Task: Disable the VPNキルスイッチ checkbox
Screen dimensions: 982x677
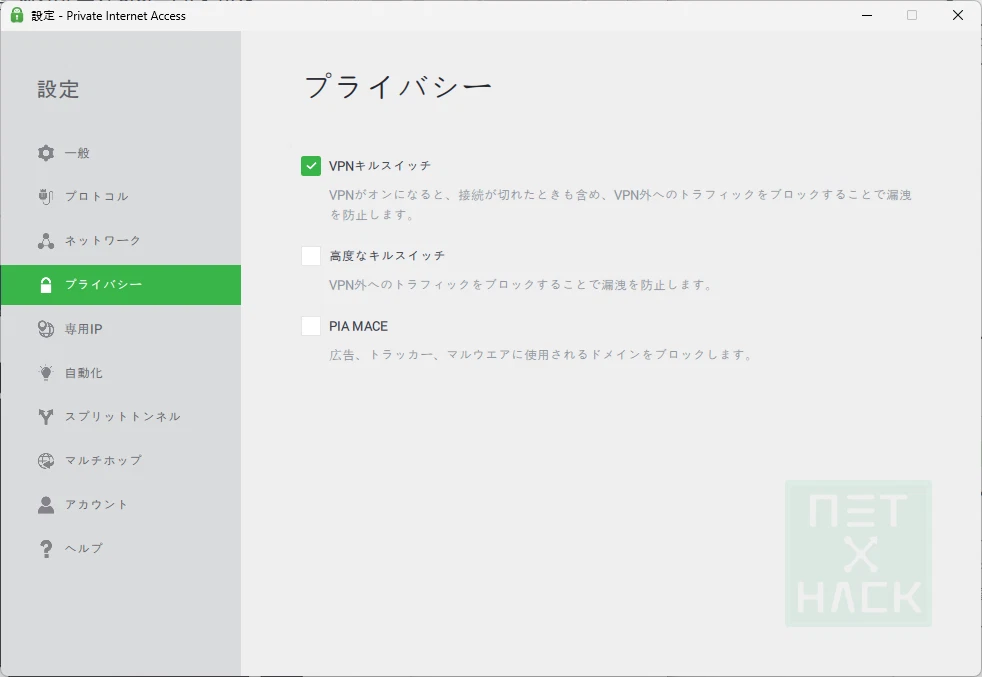Action: point(311,166)
